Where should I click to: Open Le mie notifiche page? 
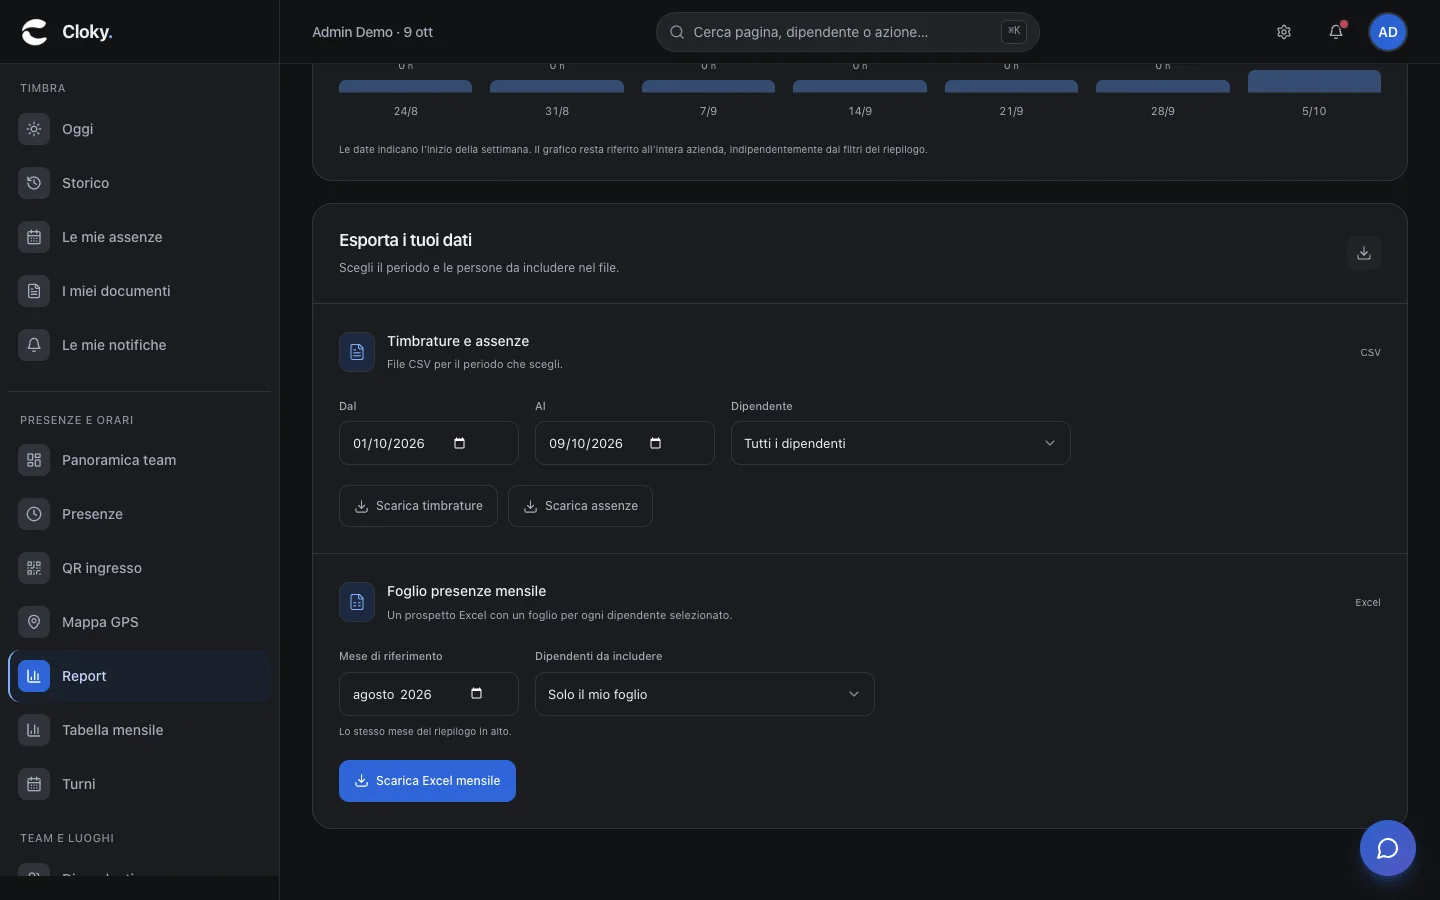pos(139,345)
